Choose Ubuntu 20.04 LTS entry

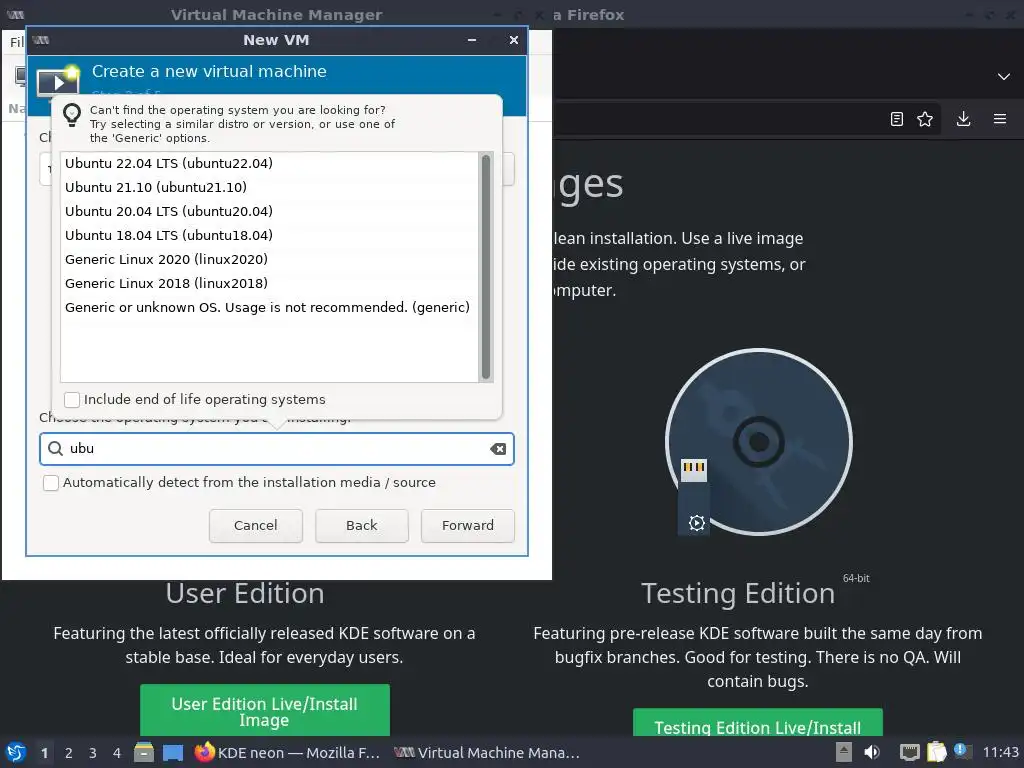269,212
